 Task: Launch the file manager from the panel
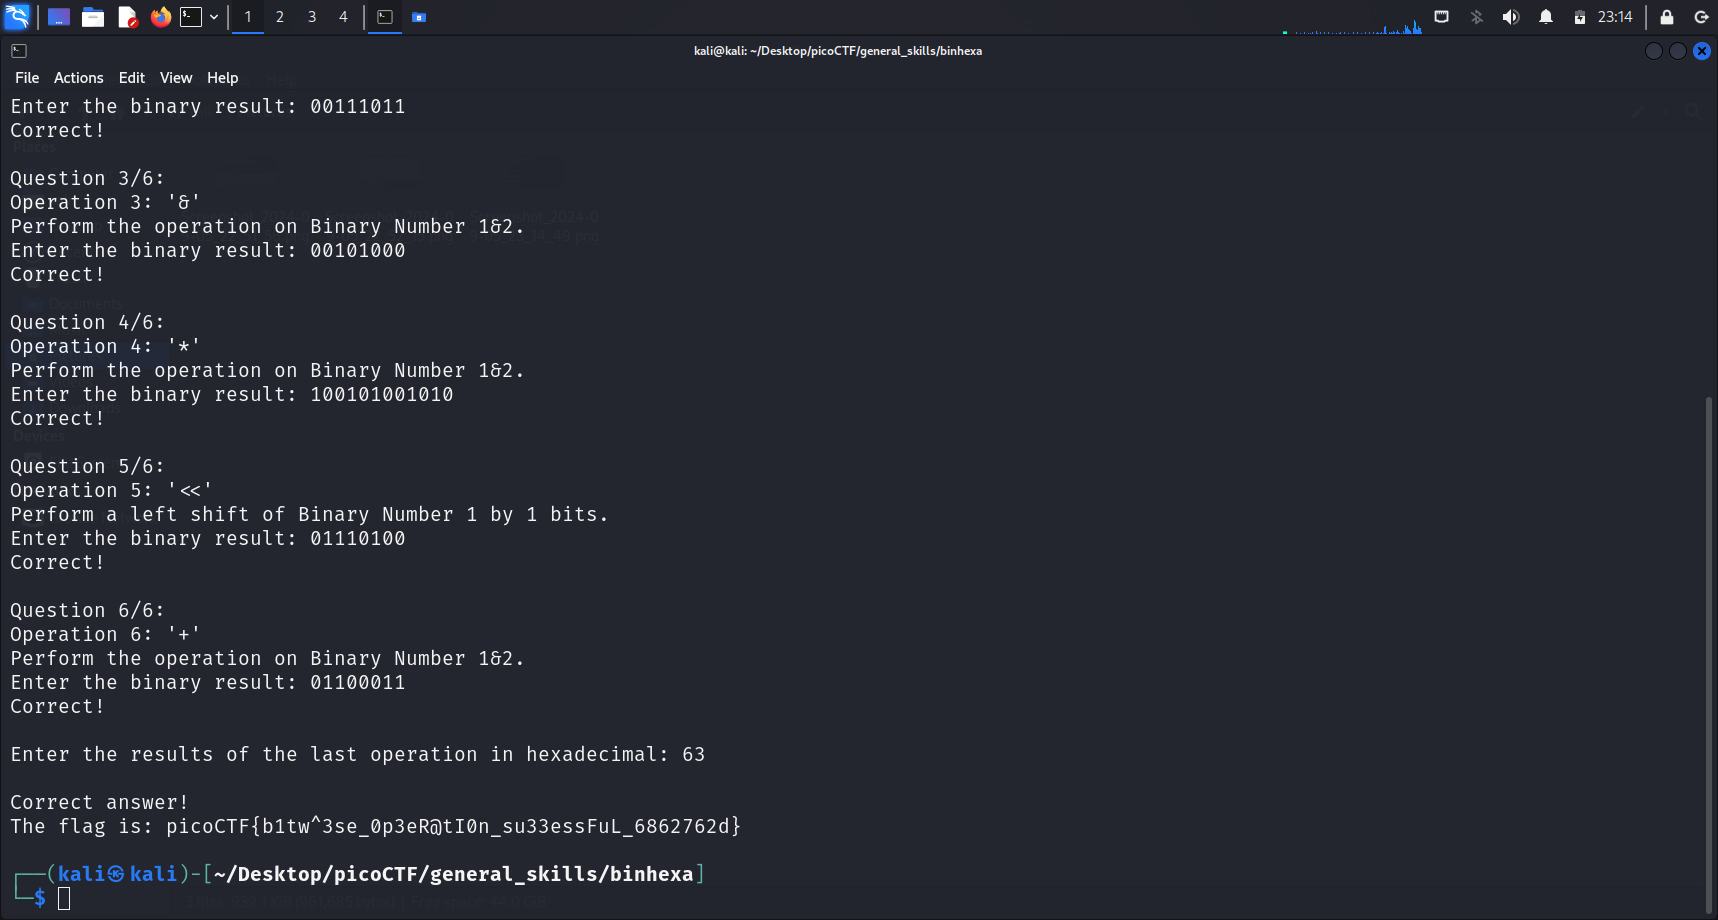[x=93, y=17]
